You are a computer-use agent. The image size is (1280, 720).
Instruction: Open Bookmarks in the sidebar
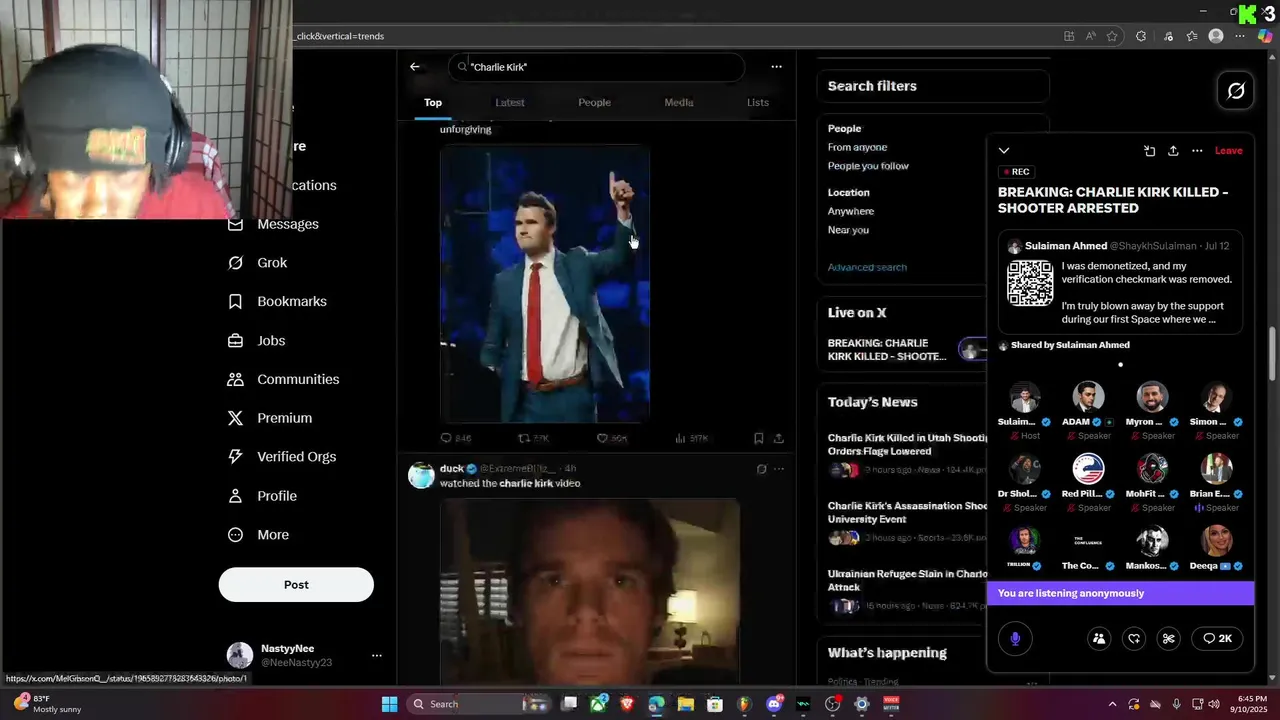[x=277, y=301]
